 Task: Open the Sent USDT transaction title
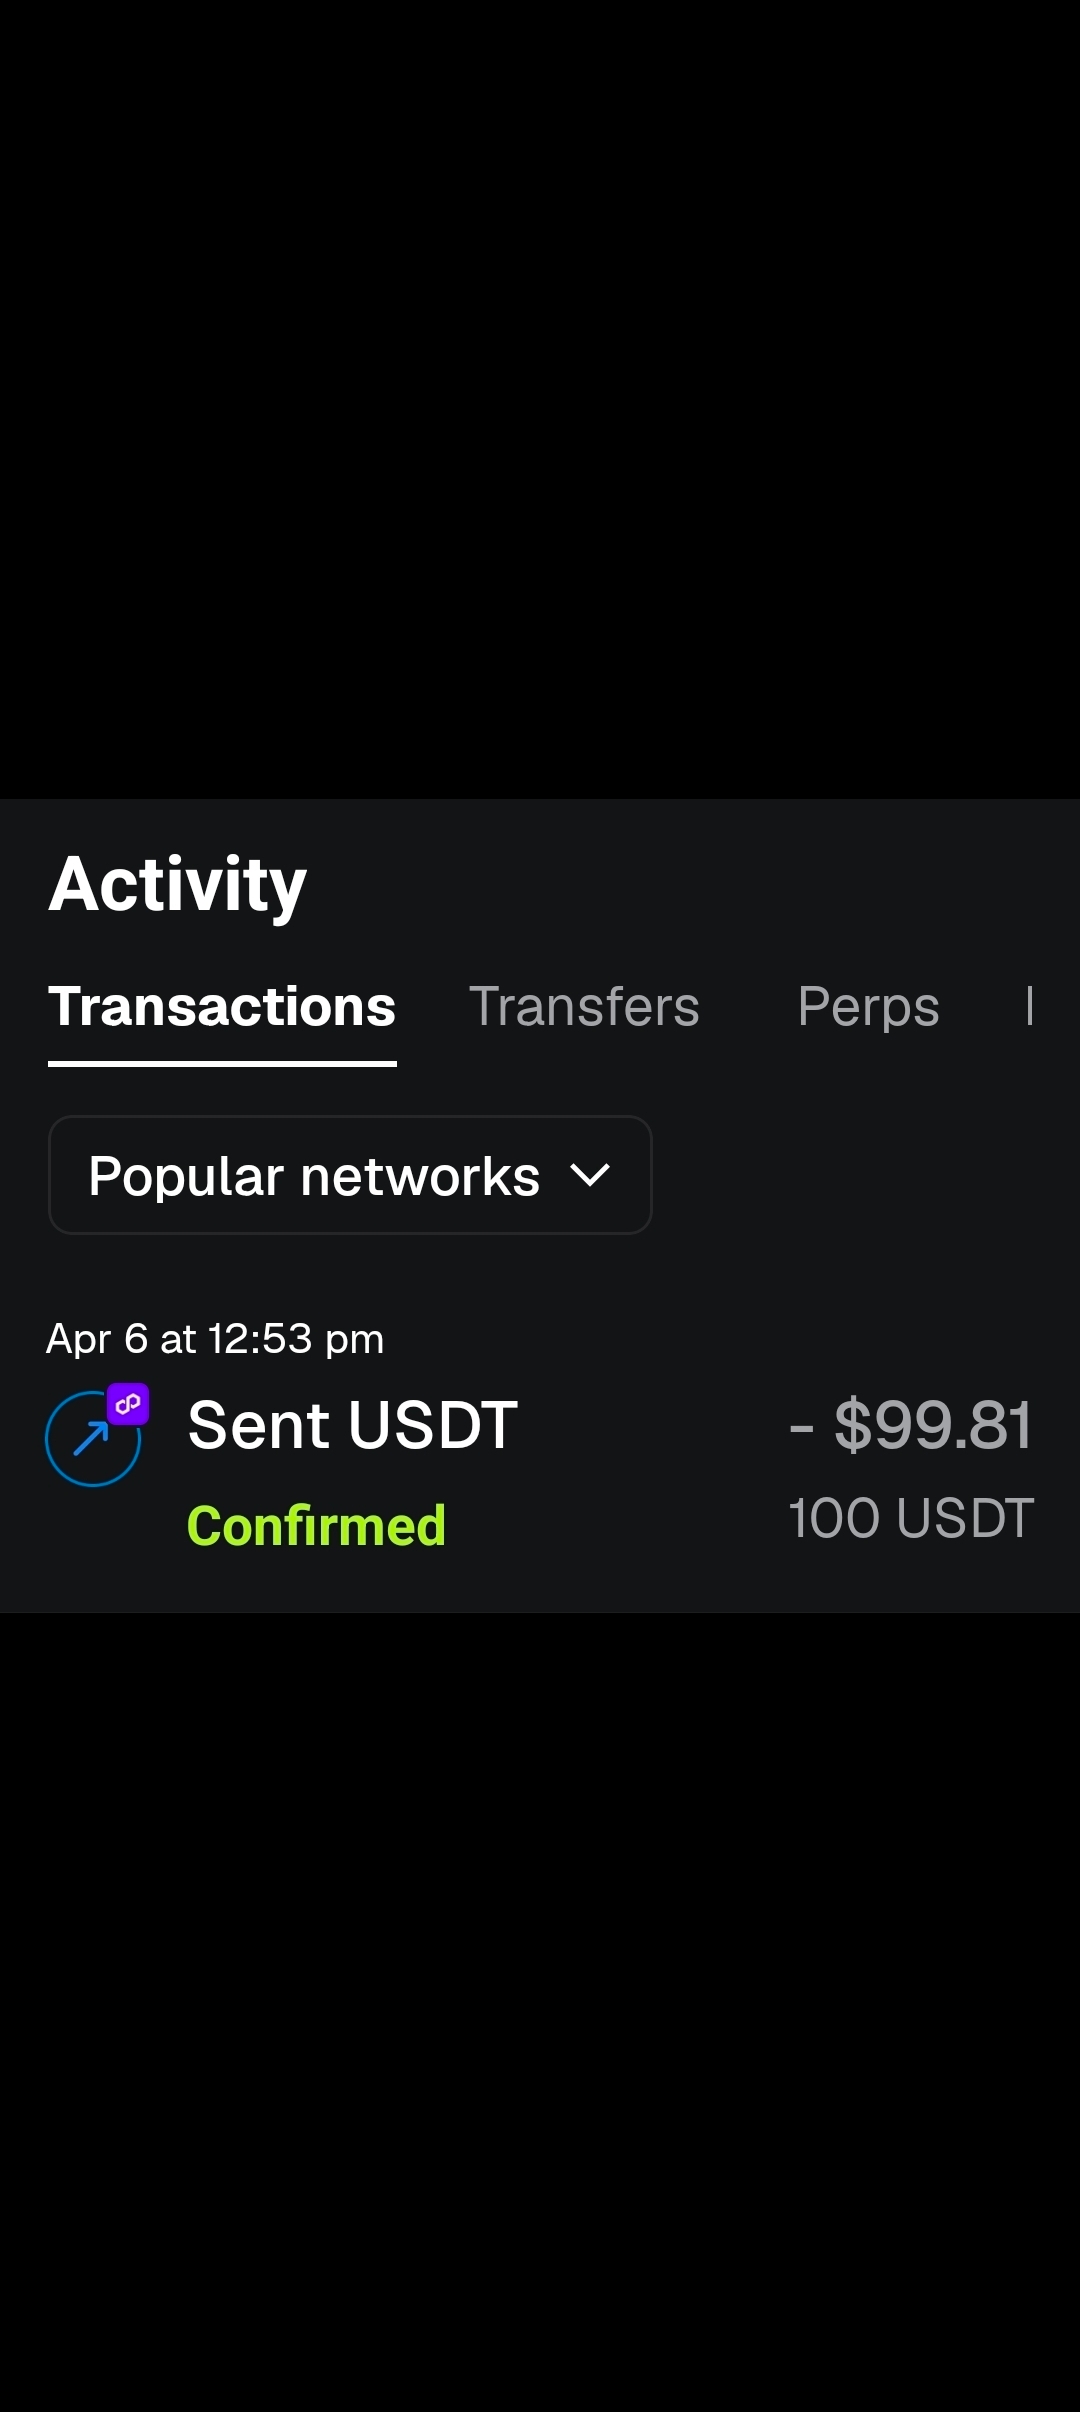click(x=352, y=1424)
